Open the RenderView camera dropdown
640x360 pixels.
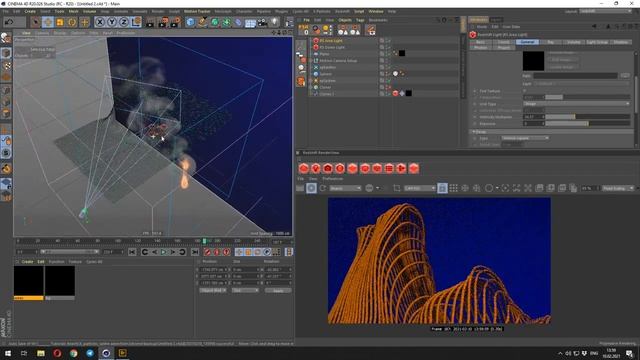click(x=420, y=188)
